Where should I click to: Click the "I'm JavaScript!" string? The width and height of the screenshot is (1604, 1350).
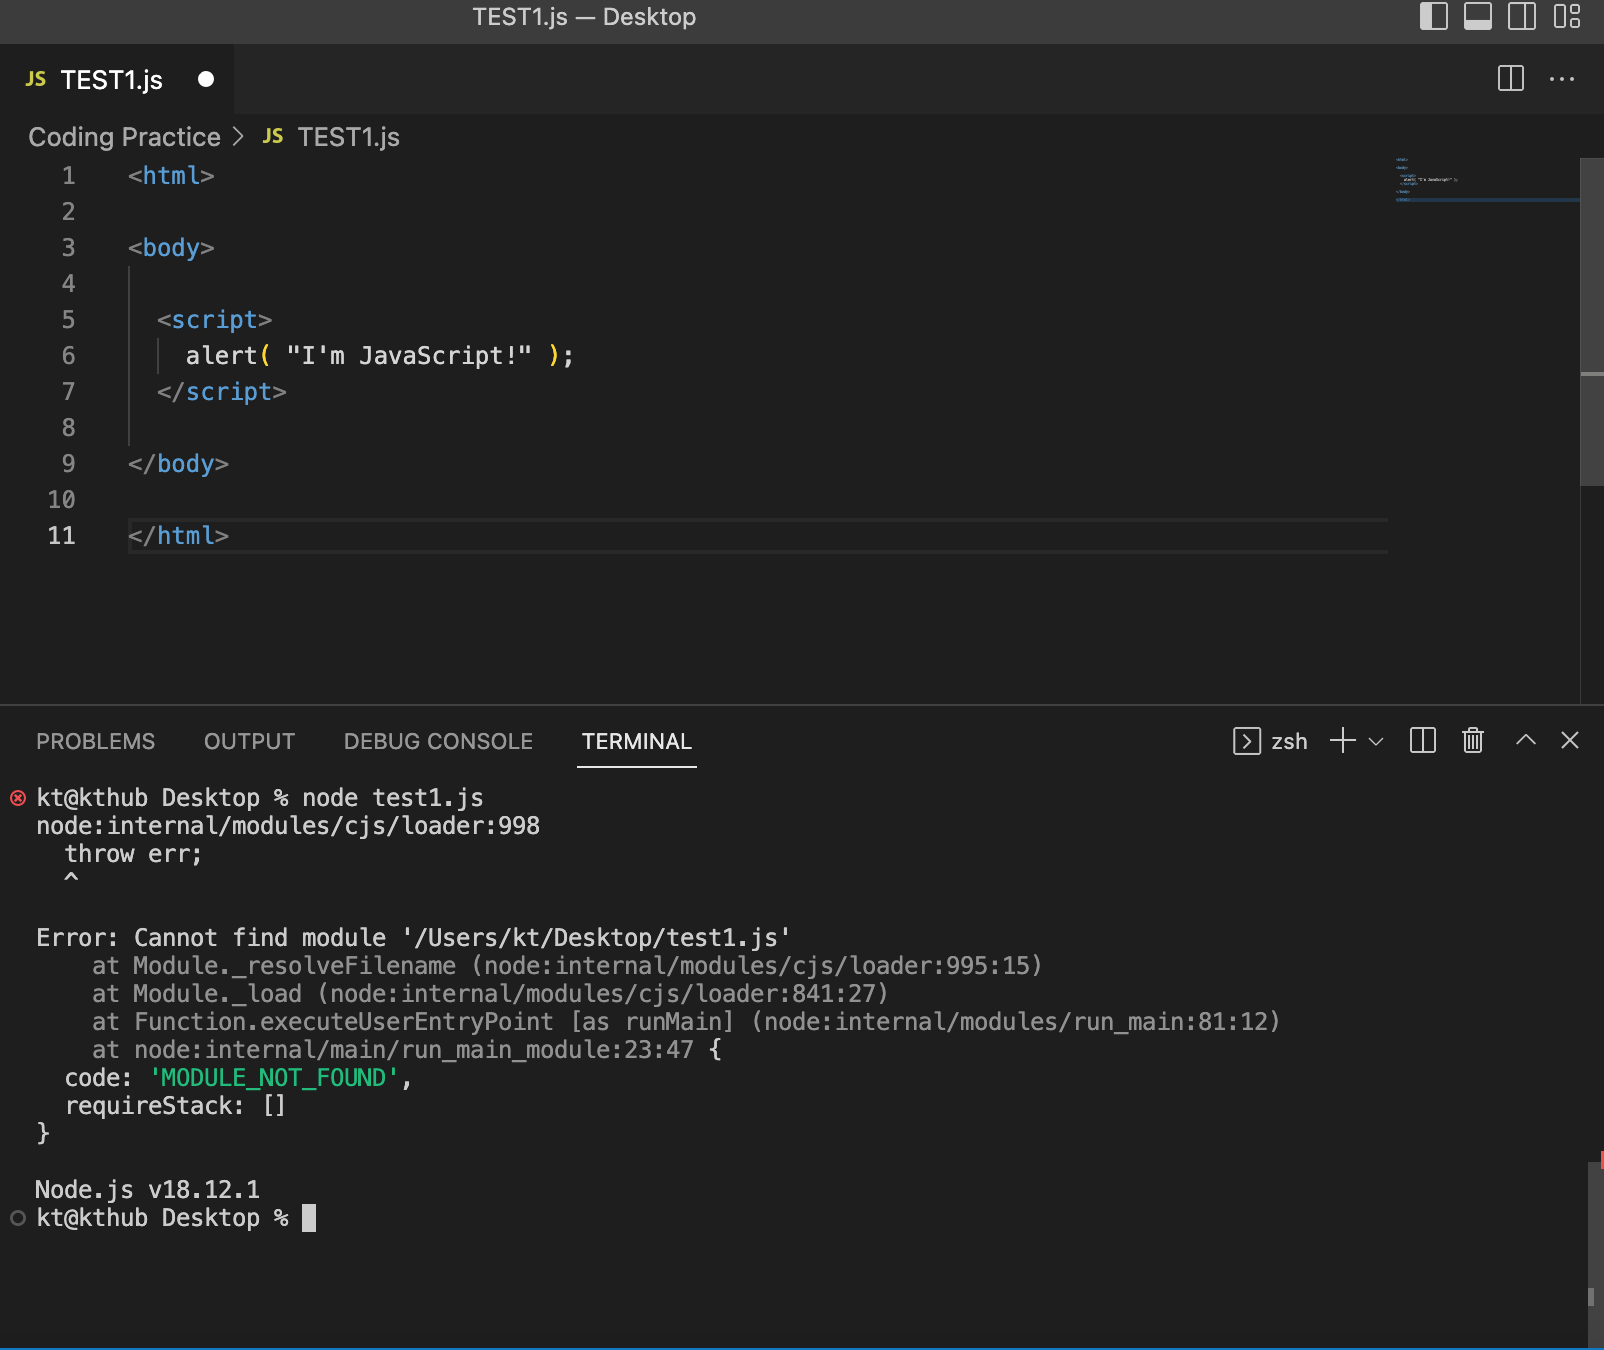click(409, 356)
